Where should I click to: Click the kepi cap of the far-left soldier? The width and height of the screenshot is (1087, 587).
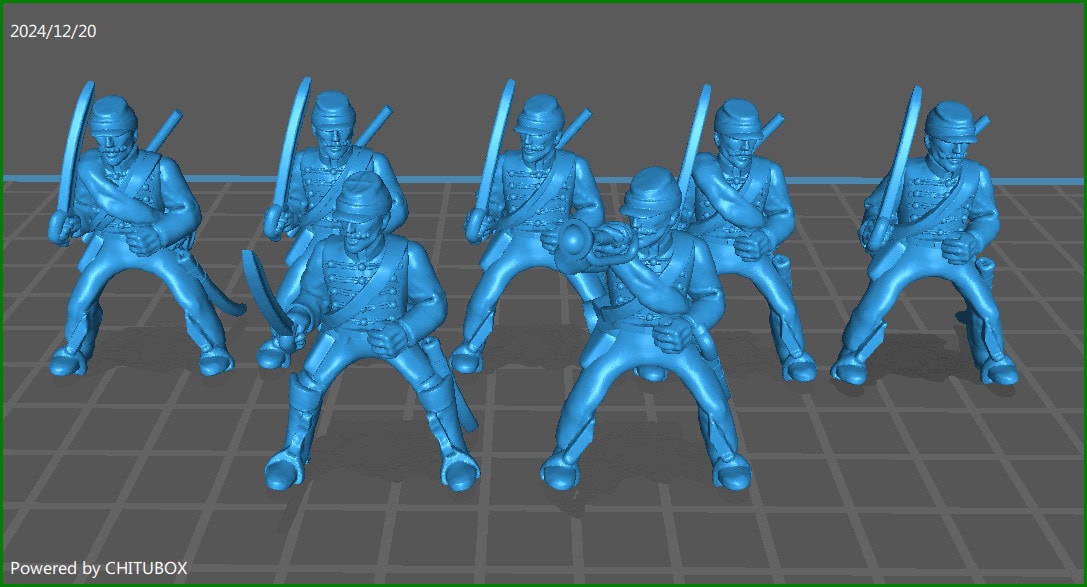tap(113, 115)
